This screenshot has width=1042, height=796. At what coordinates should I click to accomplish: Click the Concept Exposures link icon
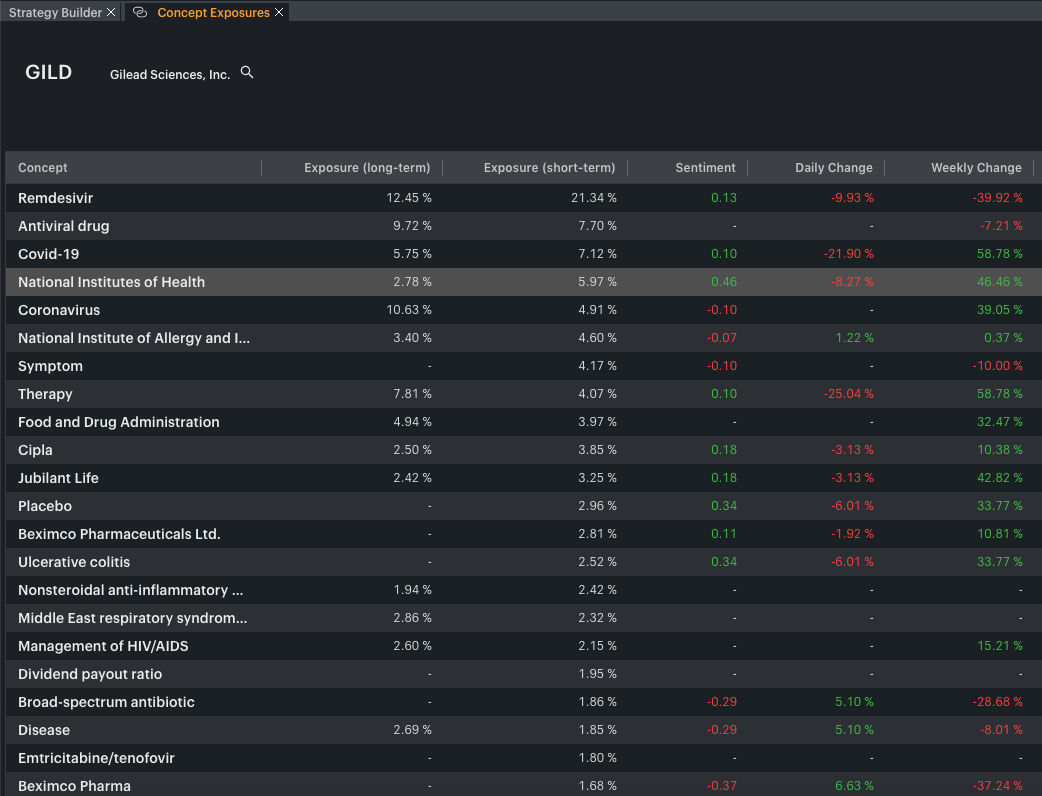(140, 12)
